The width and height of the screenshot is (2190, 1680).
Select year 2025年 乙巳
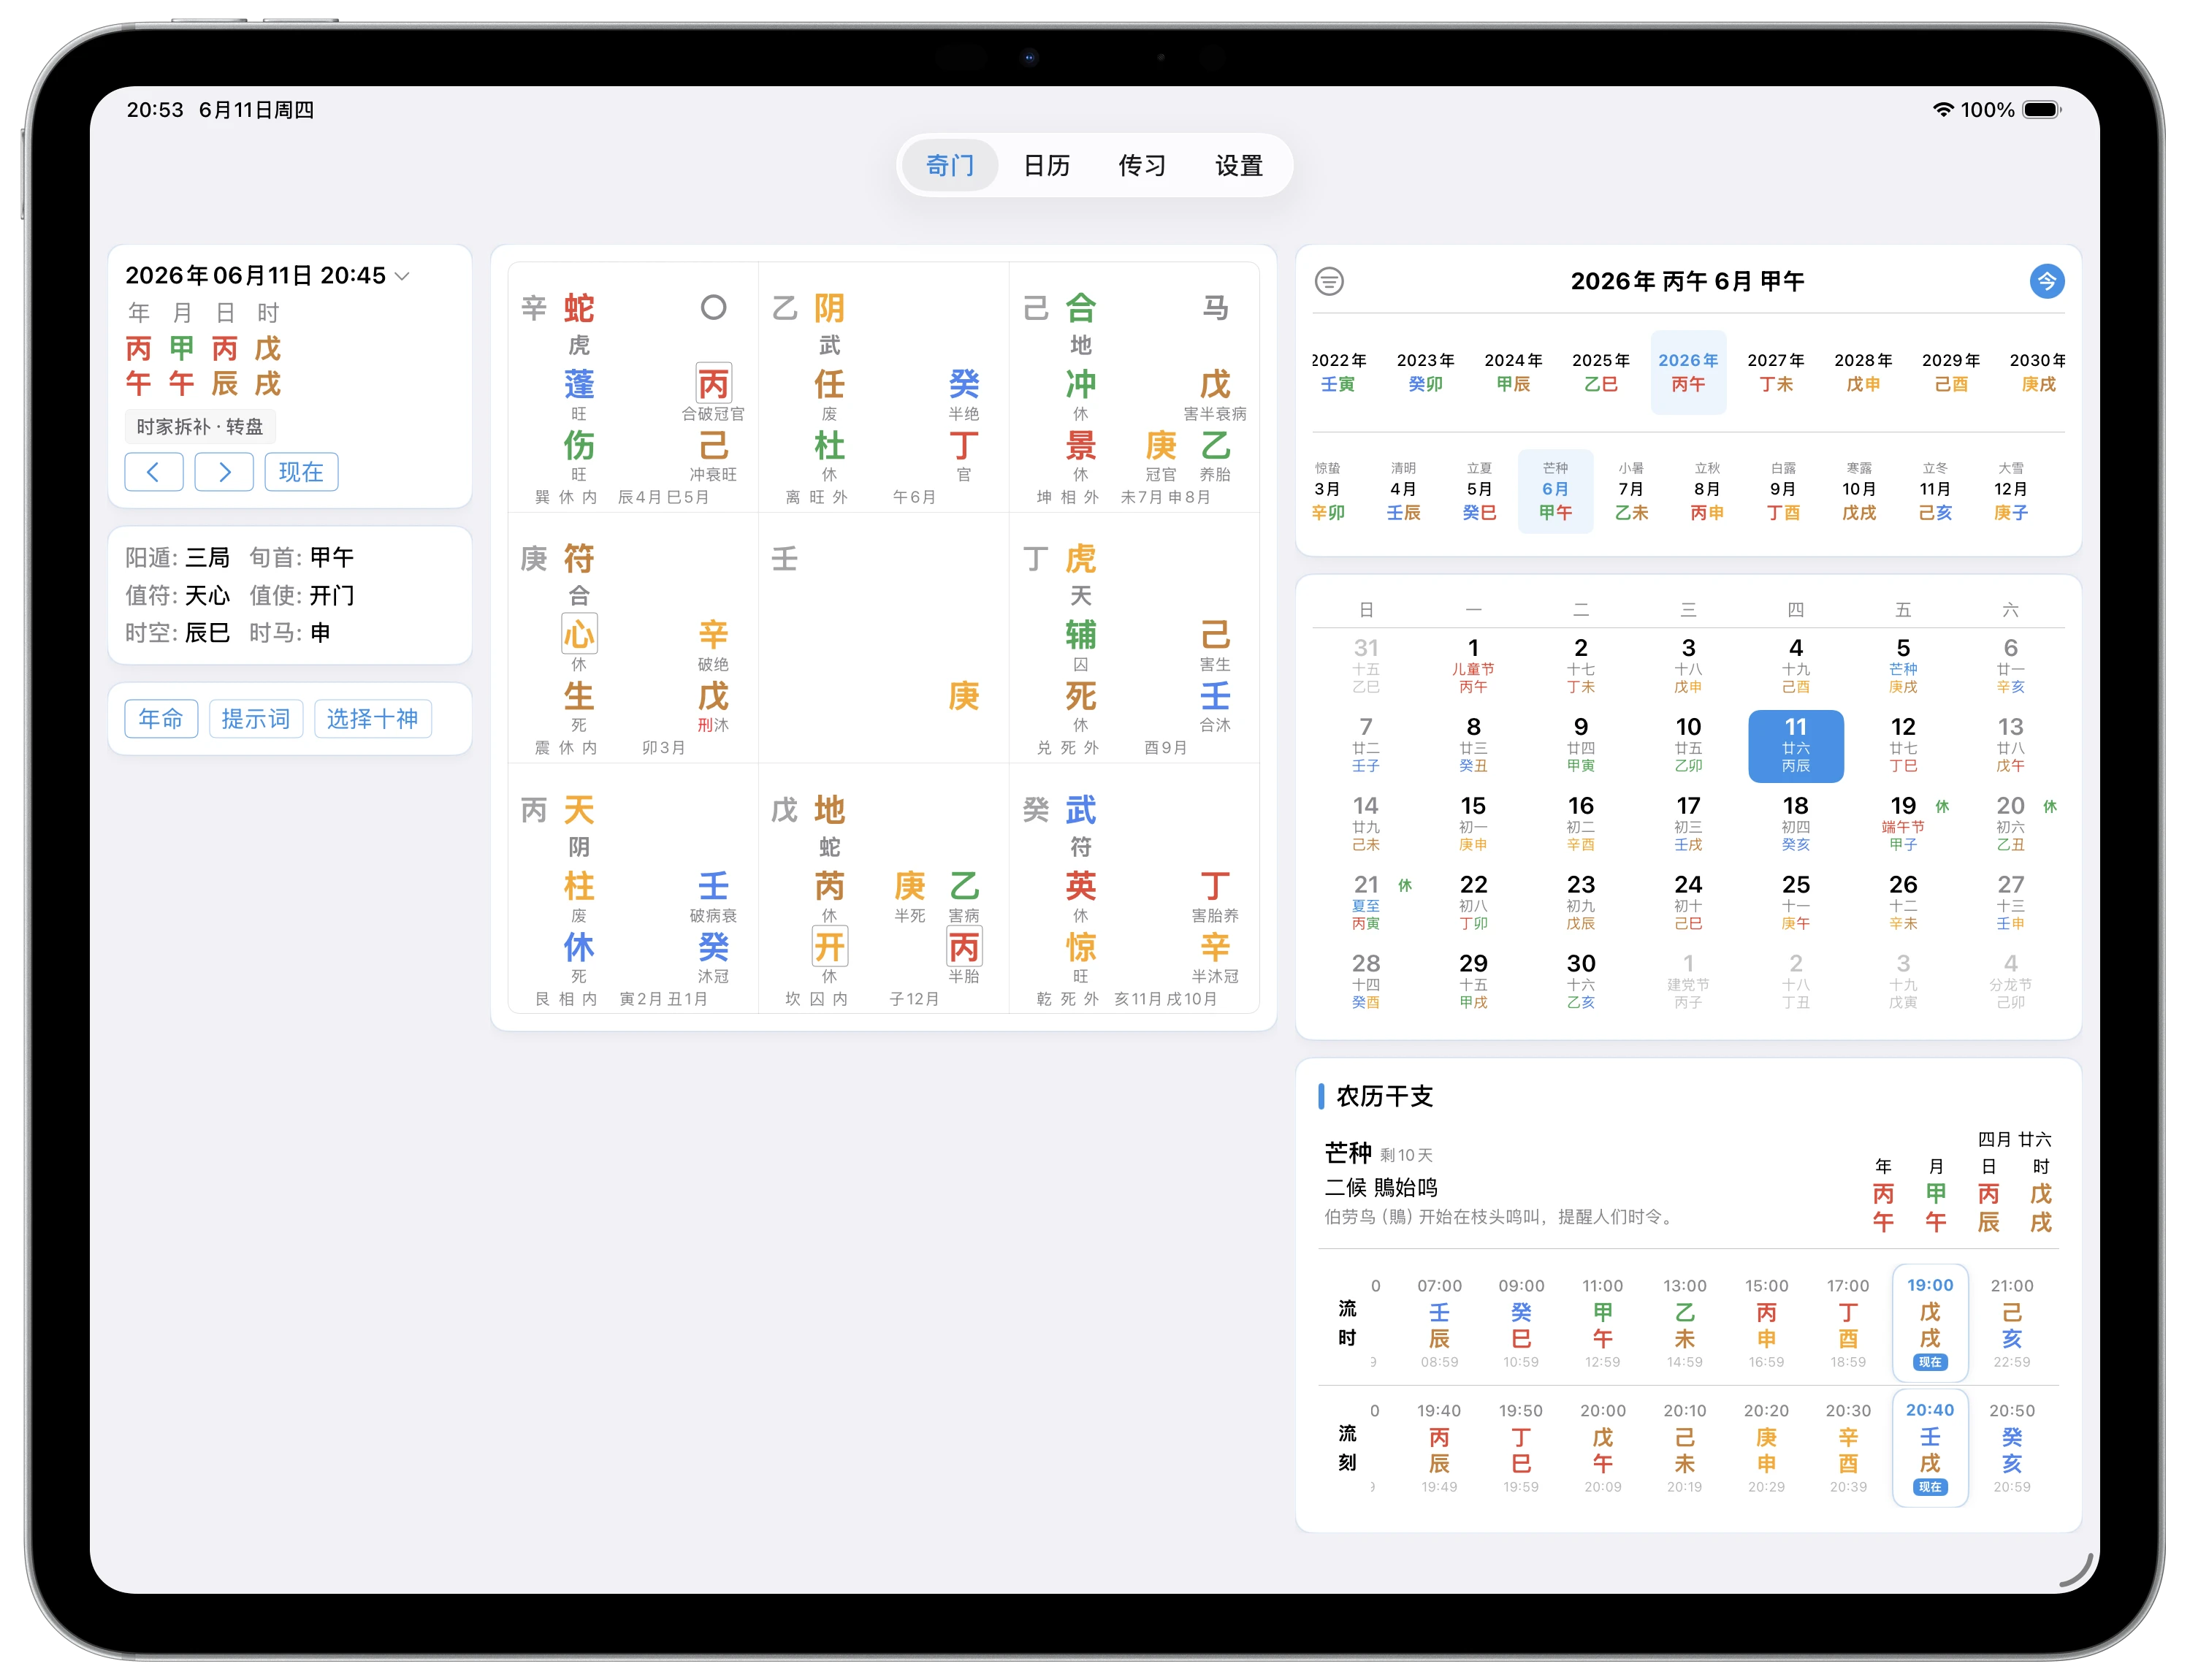[1600, 372]
